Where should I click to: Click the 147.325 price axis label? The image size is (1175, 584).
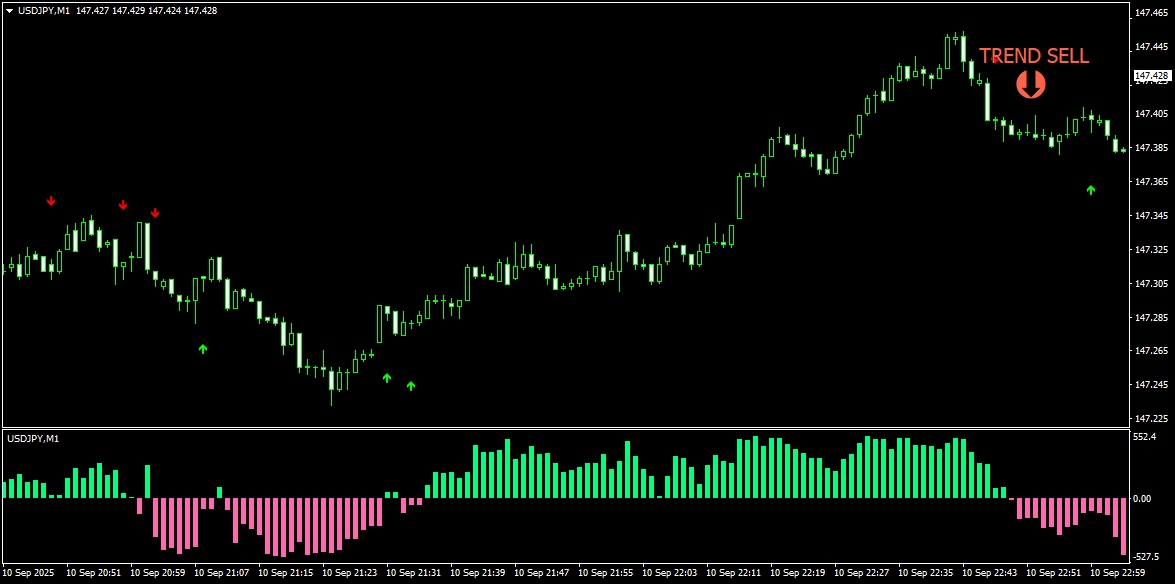[x=1152, y=250]
